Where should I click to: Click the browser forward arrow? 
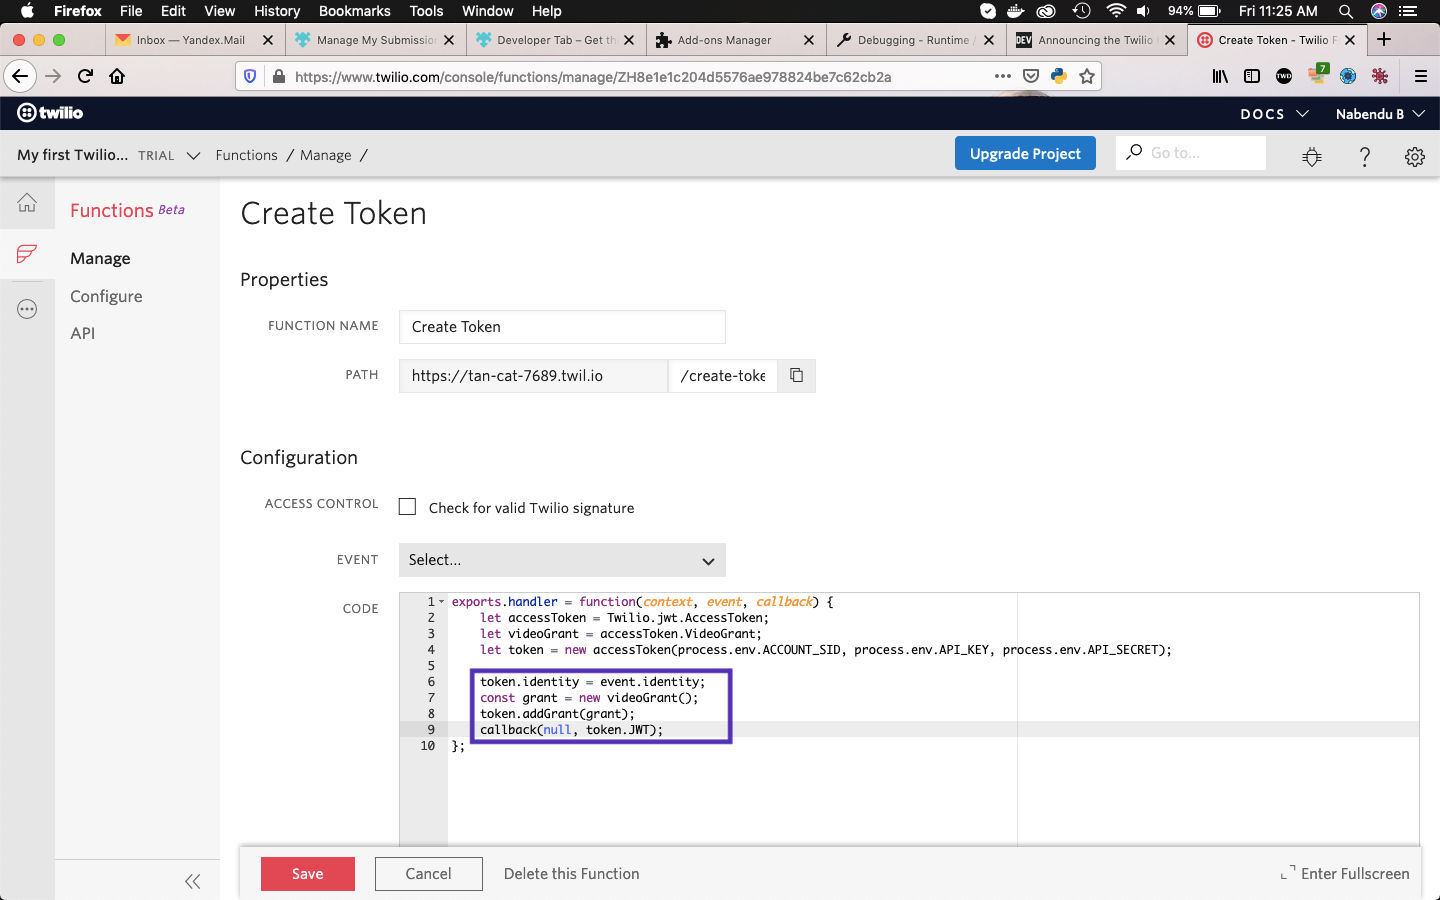point(53,76)
